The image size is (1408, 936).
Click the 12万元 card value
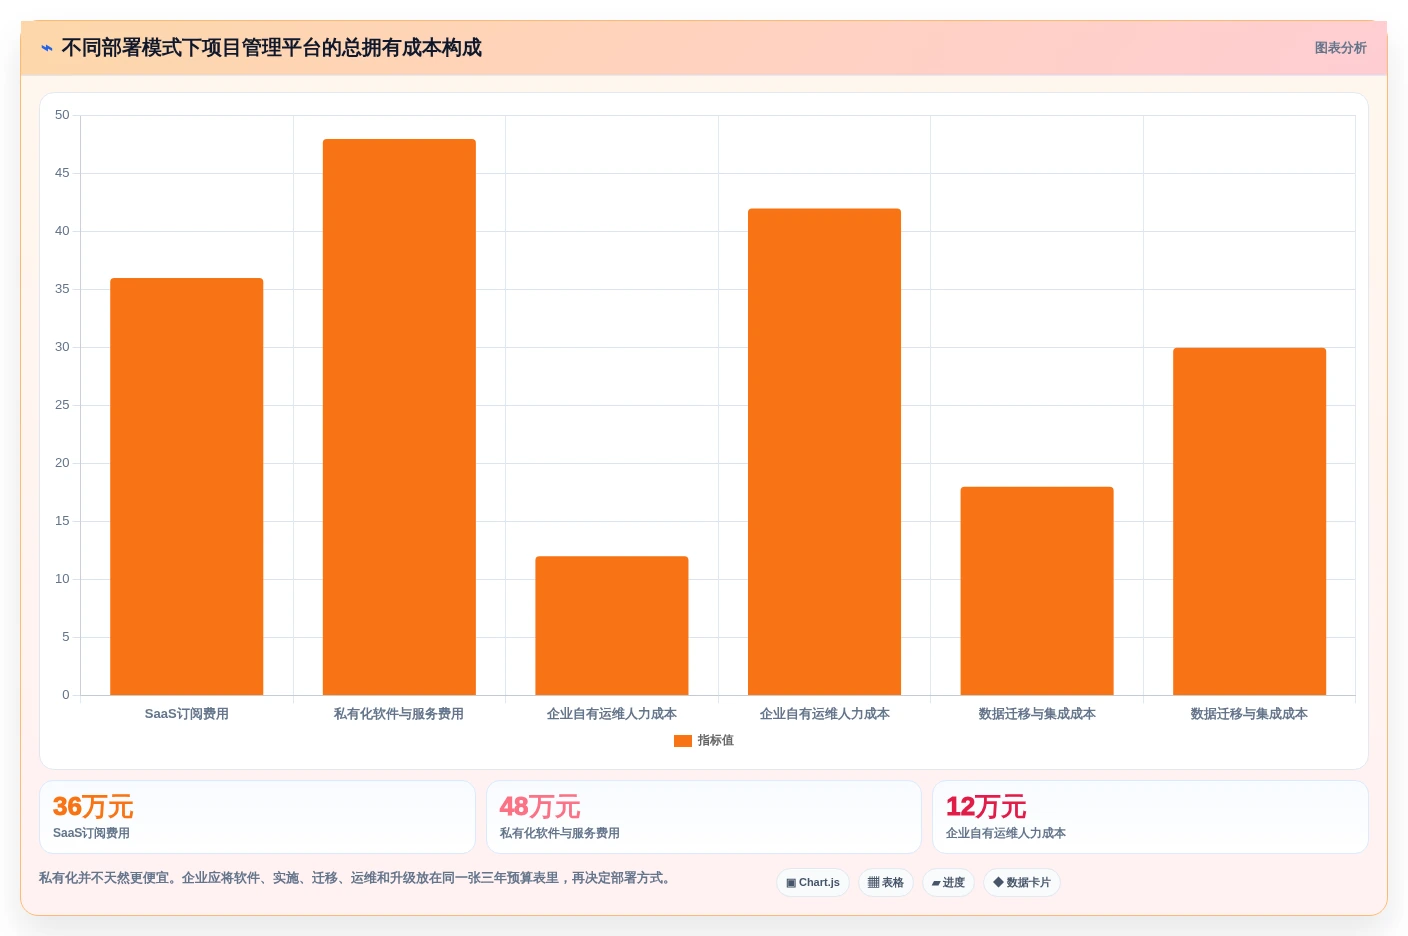(x=986, y=806)
